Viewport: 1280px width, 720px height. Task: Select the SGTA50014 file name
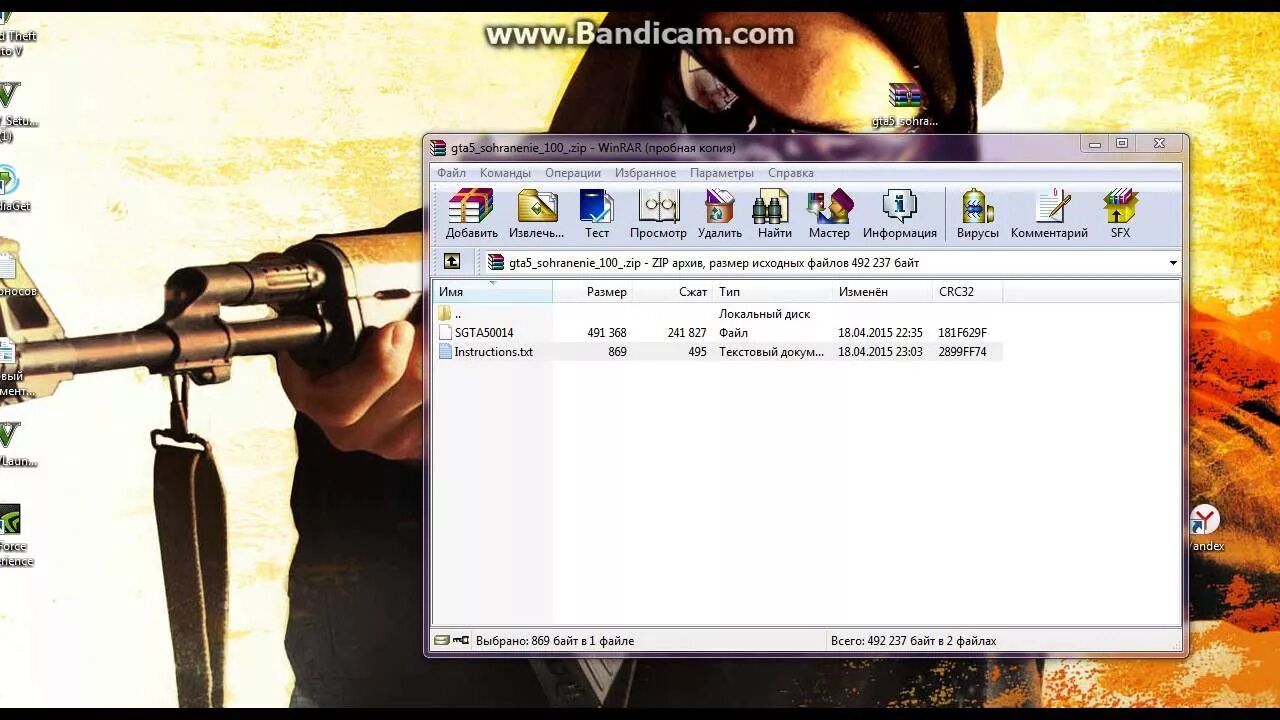pos(484,333)
